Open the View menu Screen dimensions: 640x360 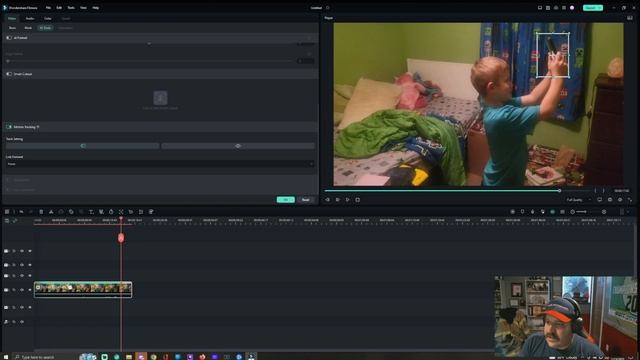[83, 8]
